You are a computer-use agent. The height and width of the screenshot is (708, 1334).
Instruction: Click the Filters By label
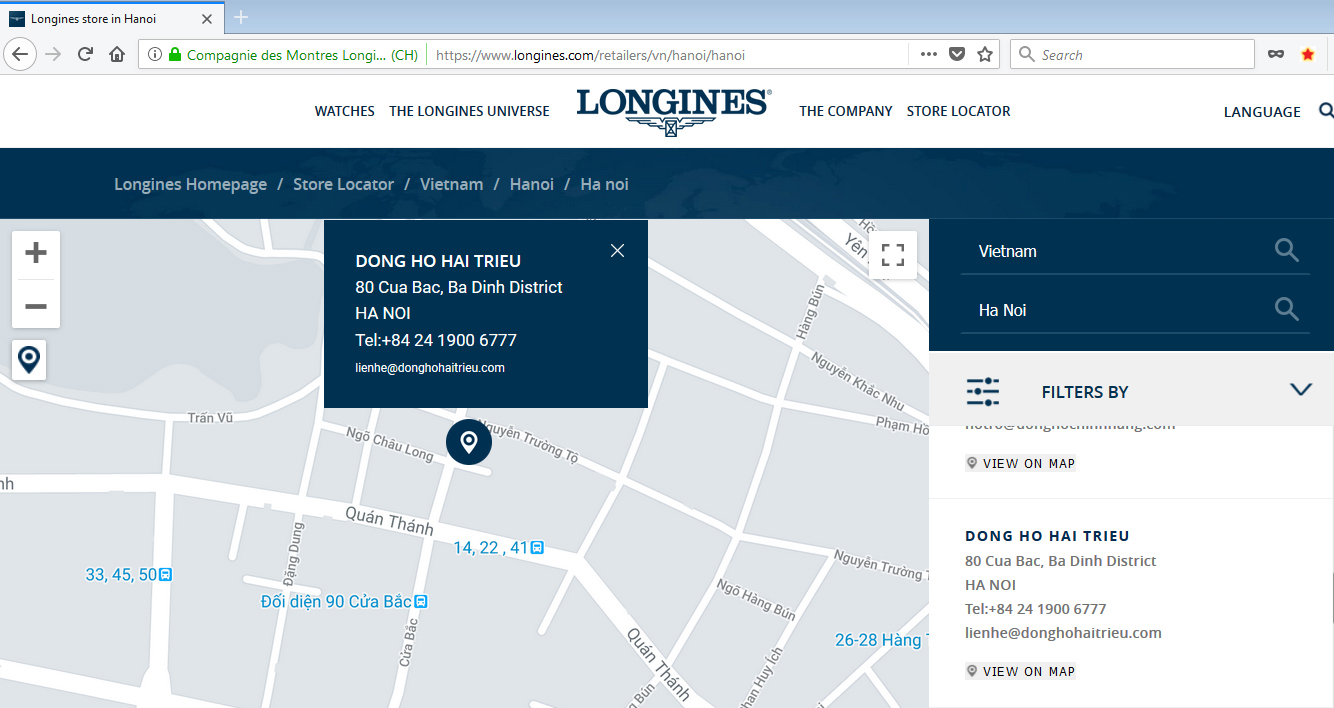click(x=1085, y=392)
